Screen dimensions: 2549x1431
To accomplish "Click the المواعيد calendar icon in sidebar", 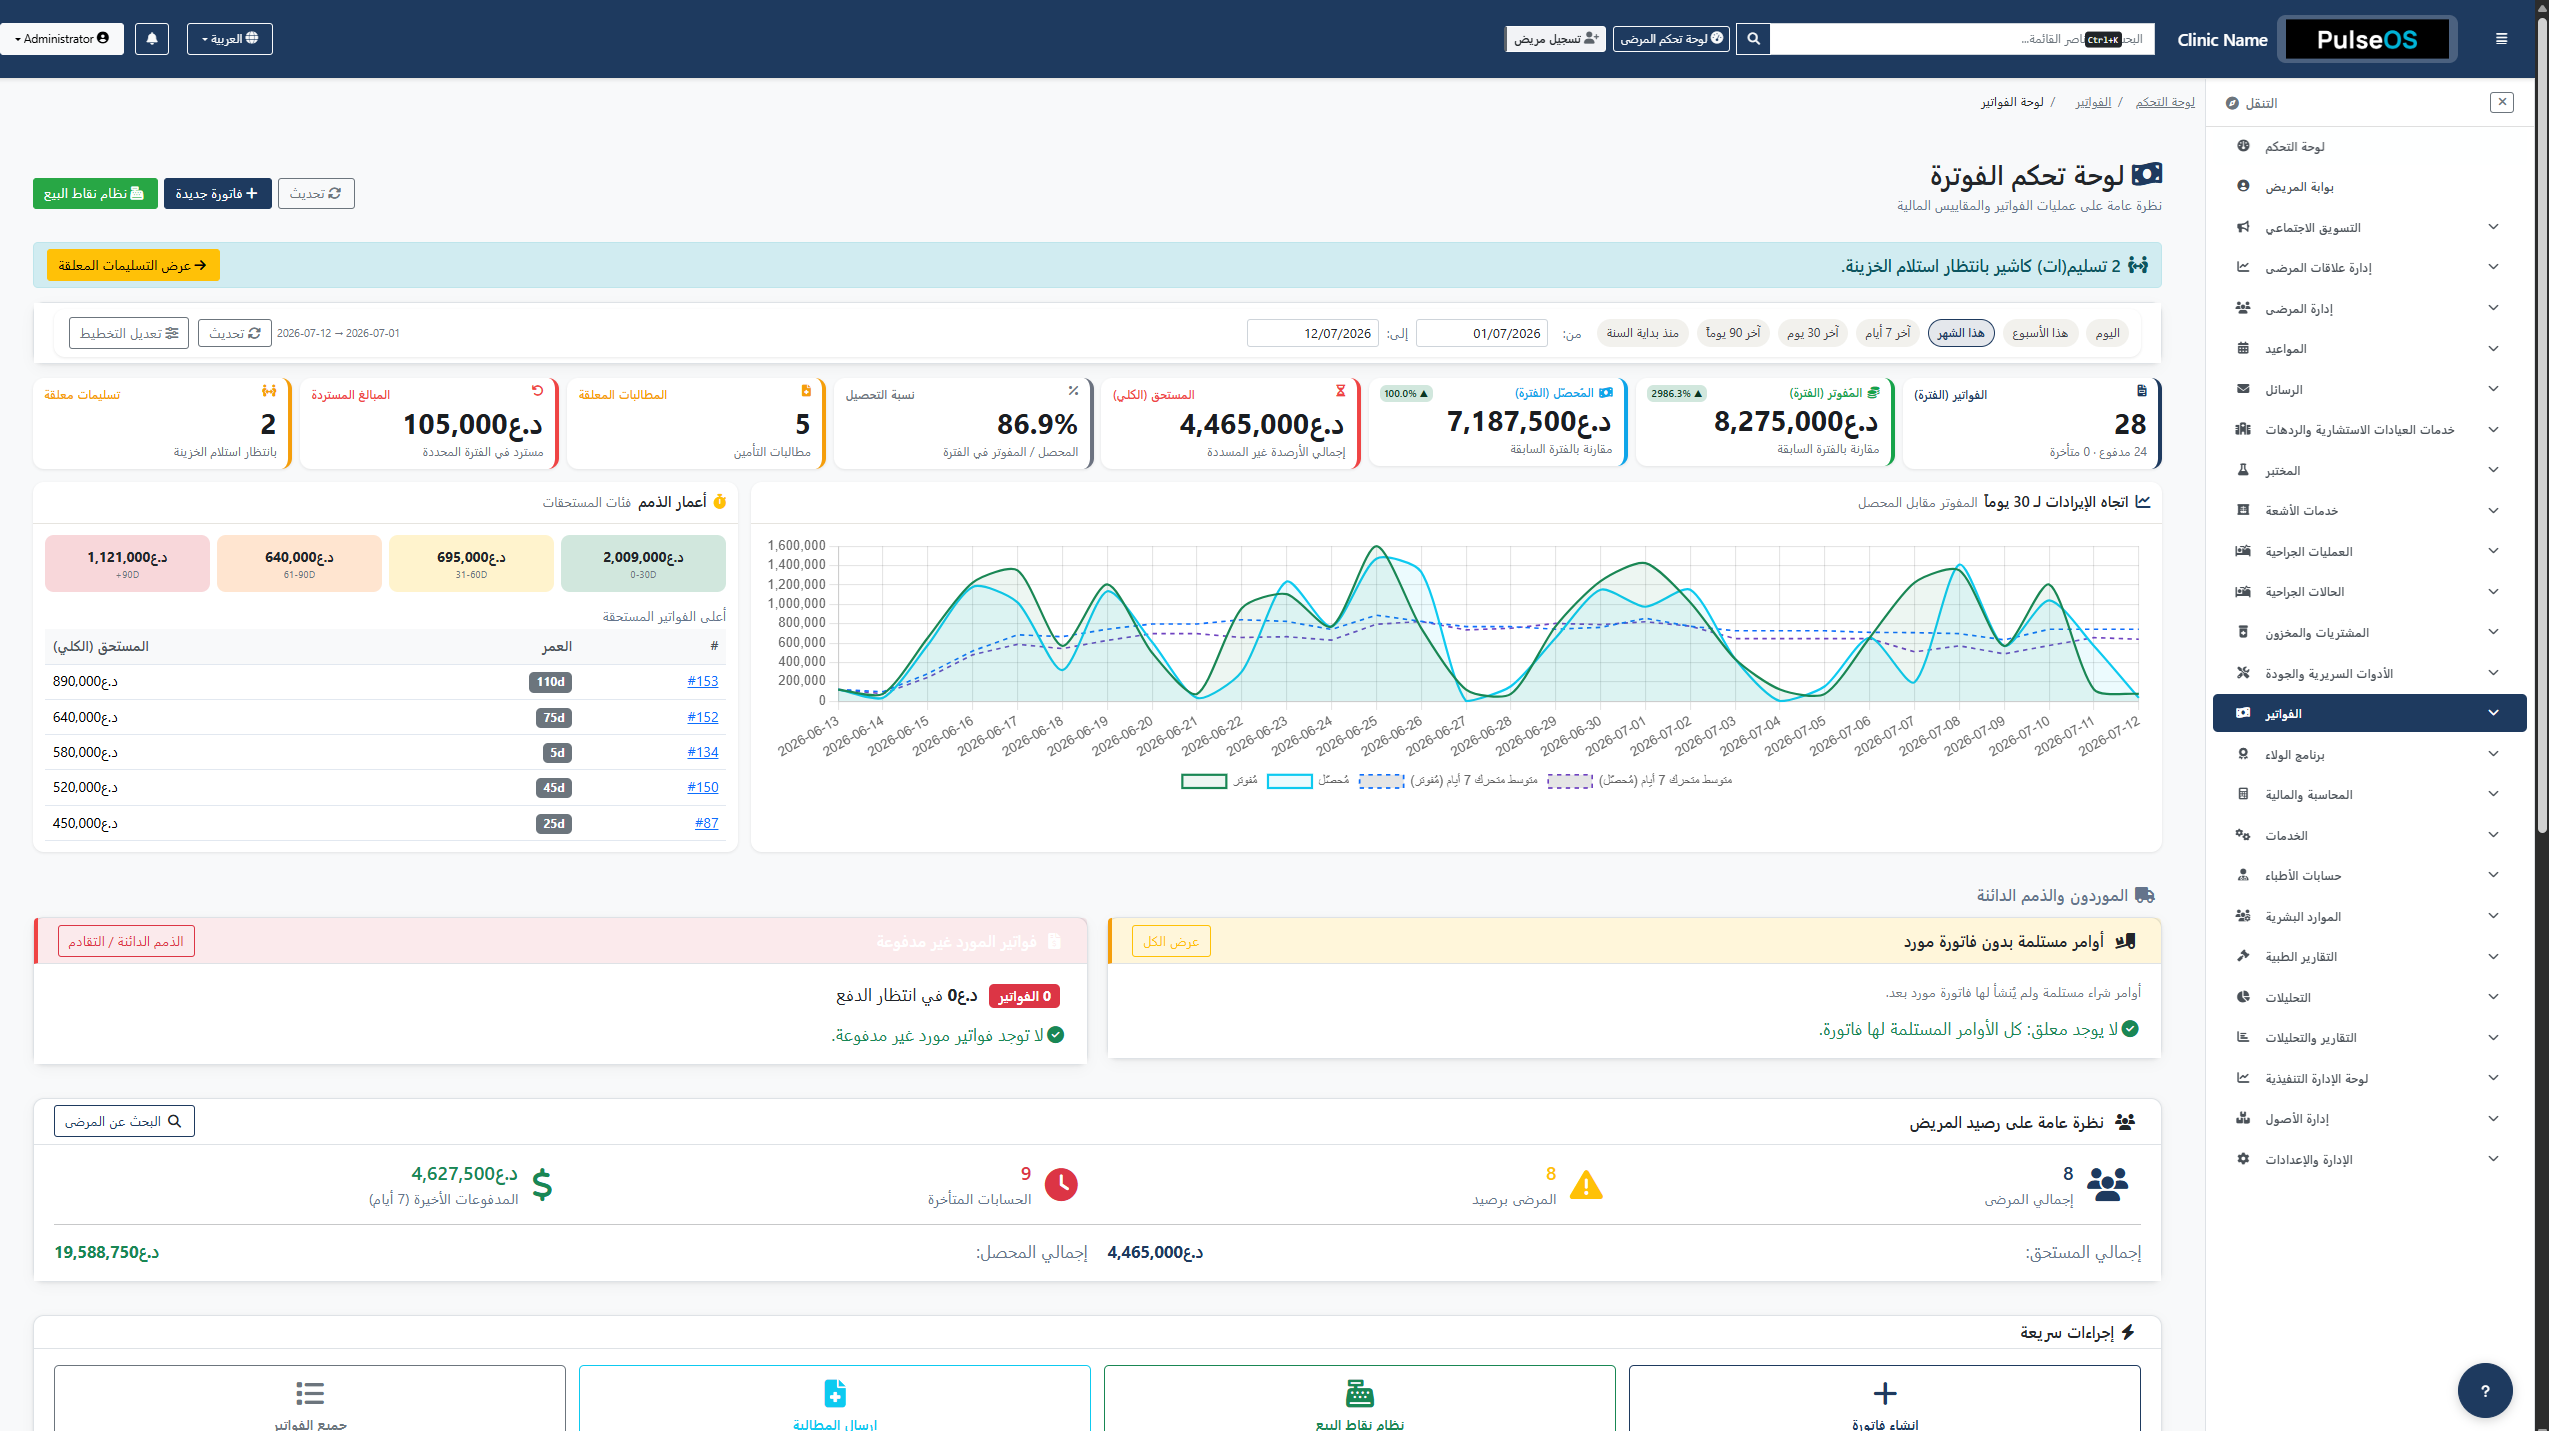I will 2243,348.
